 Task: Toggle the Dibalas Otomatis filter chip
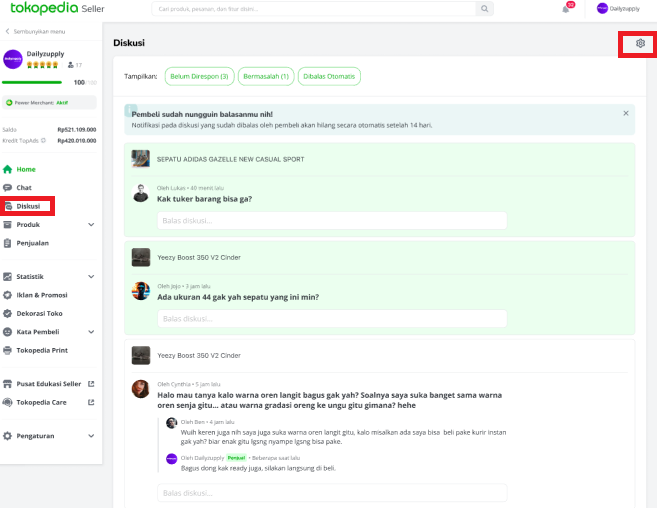[329, 76]
